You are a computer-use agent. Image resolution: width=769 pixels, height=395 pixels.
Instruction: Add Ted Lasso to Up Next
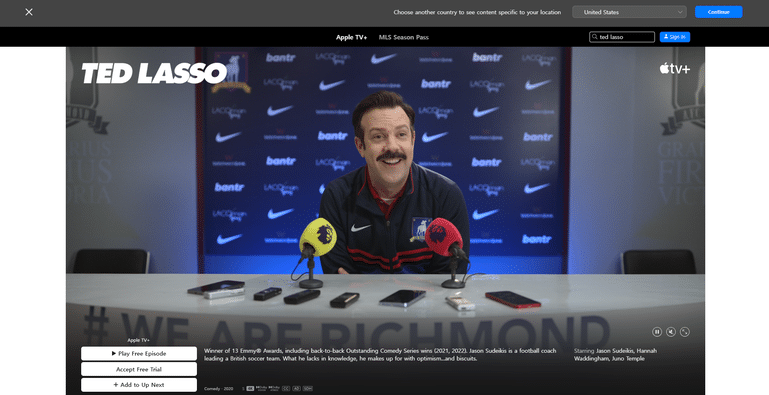tap(139, 385)
